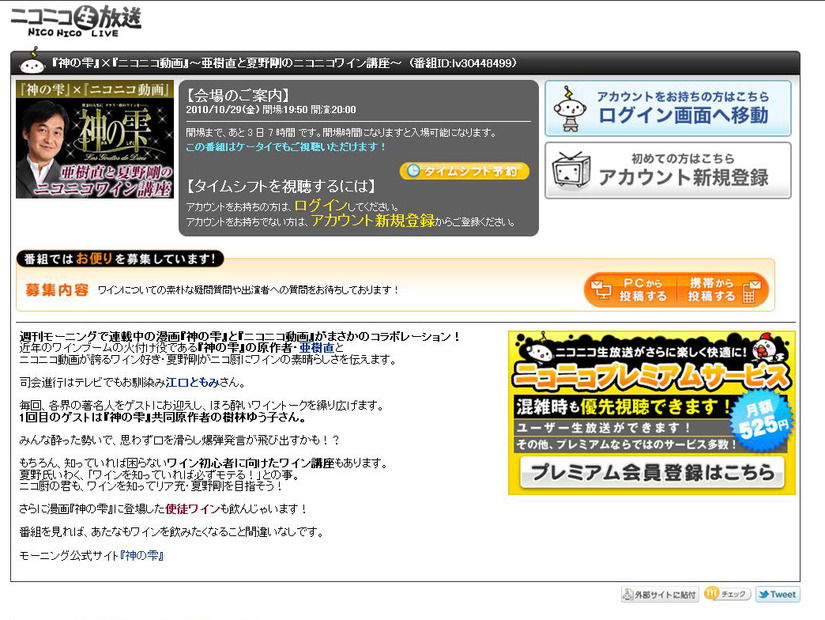The height and width of the screenshot is (620, 825).
Task: Click the 混雑時も優先視聴できます text
Action: [623, 406]
